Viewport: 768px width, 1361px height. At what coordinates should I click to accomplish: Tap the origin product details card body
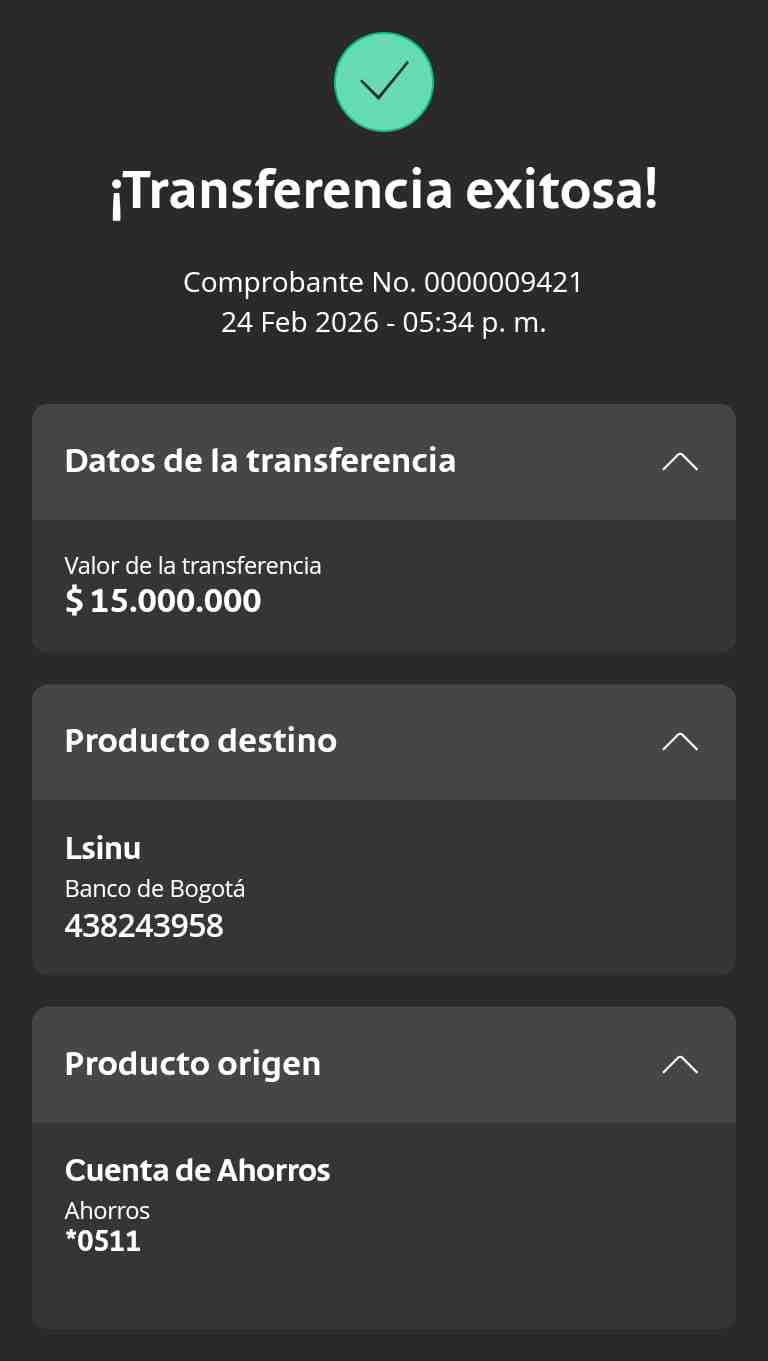point(384,1225)
